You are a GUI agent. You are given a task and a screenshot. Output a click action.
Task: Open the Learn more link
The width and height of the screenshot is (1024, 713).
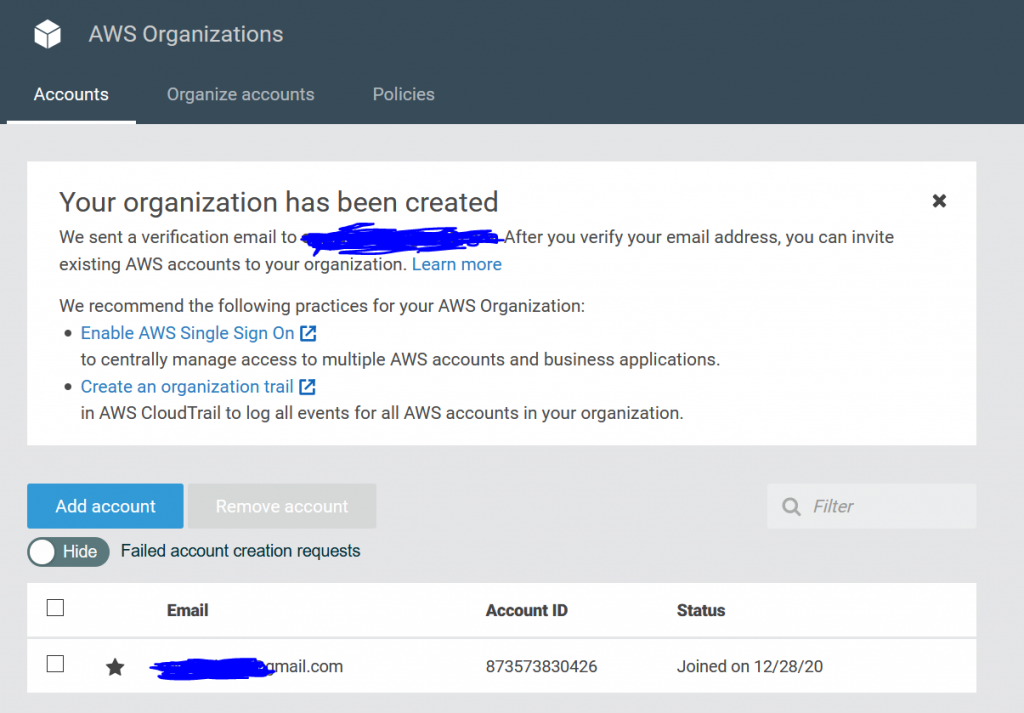[456, 264]
